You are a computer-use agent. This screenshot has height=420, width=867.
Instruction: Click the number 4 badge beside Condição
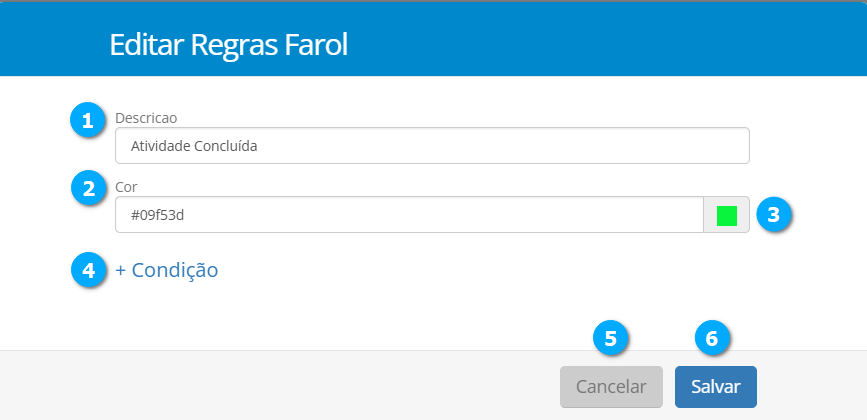click(88, 270)
